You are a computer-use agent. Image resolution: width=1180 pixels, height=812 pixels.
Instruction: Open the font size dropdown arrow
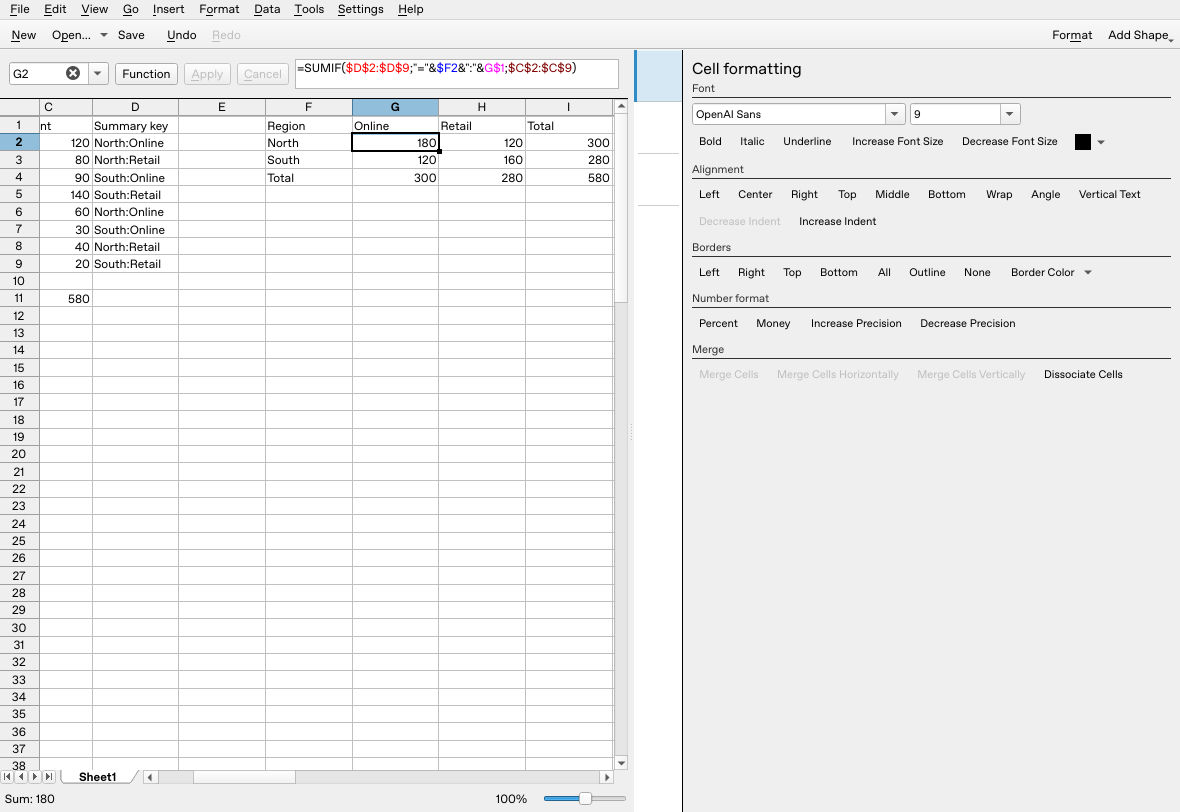coord(1009,114)
